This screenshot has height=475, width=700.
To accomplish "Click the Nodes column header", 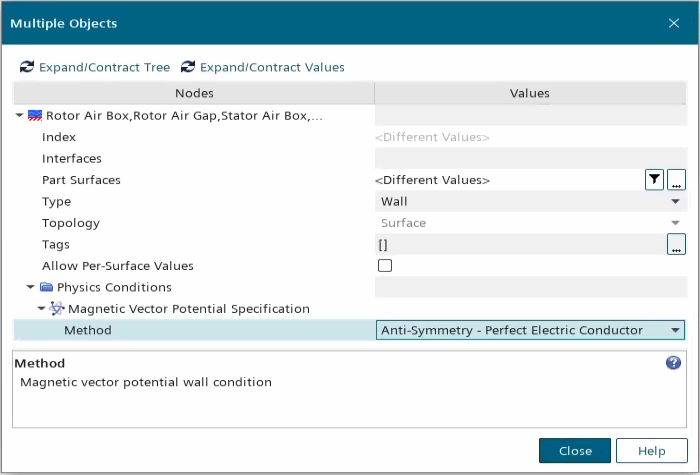I will tap(194, 93).
